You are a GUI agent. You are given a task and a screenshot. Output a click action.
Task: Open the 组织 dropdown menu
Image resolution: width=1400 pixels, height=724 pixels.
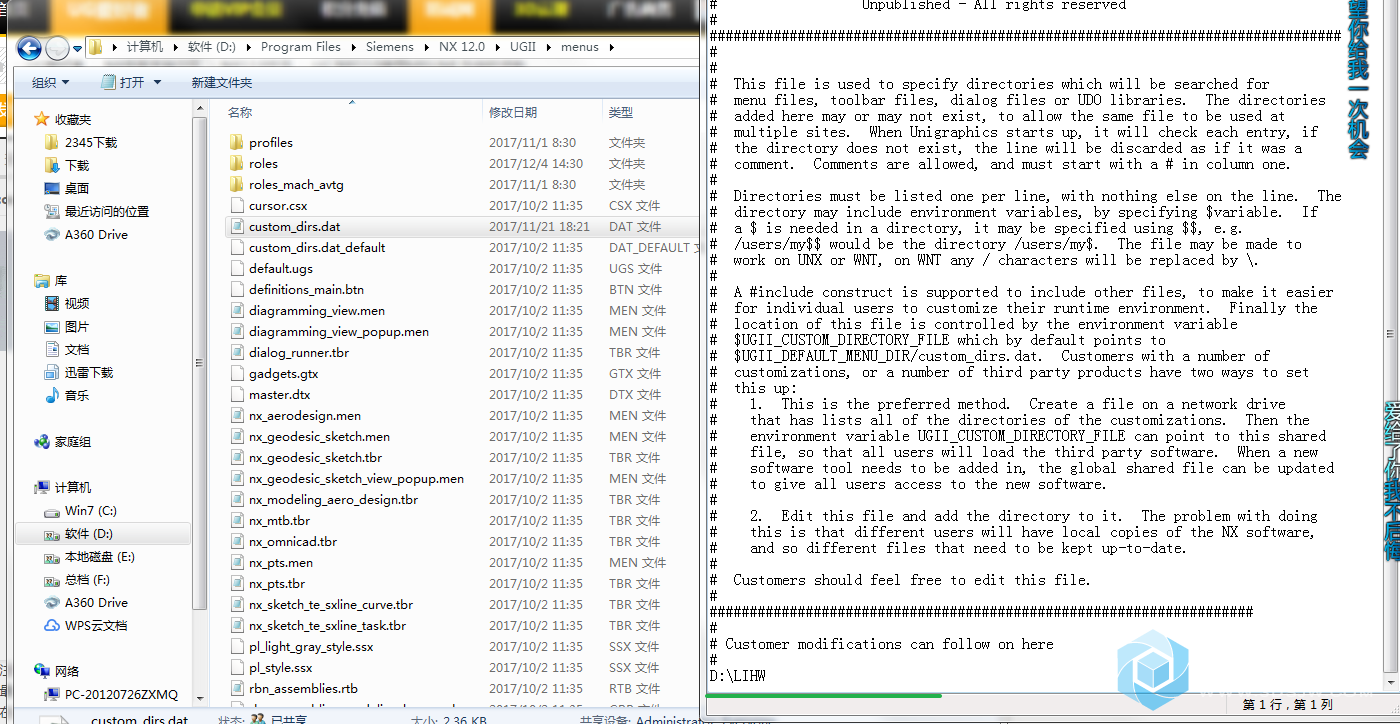[x=50, y=83]
